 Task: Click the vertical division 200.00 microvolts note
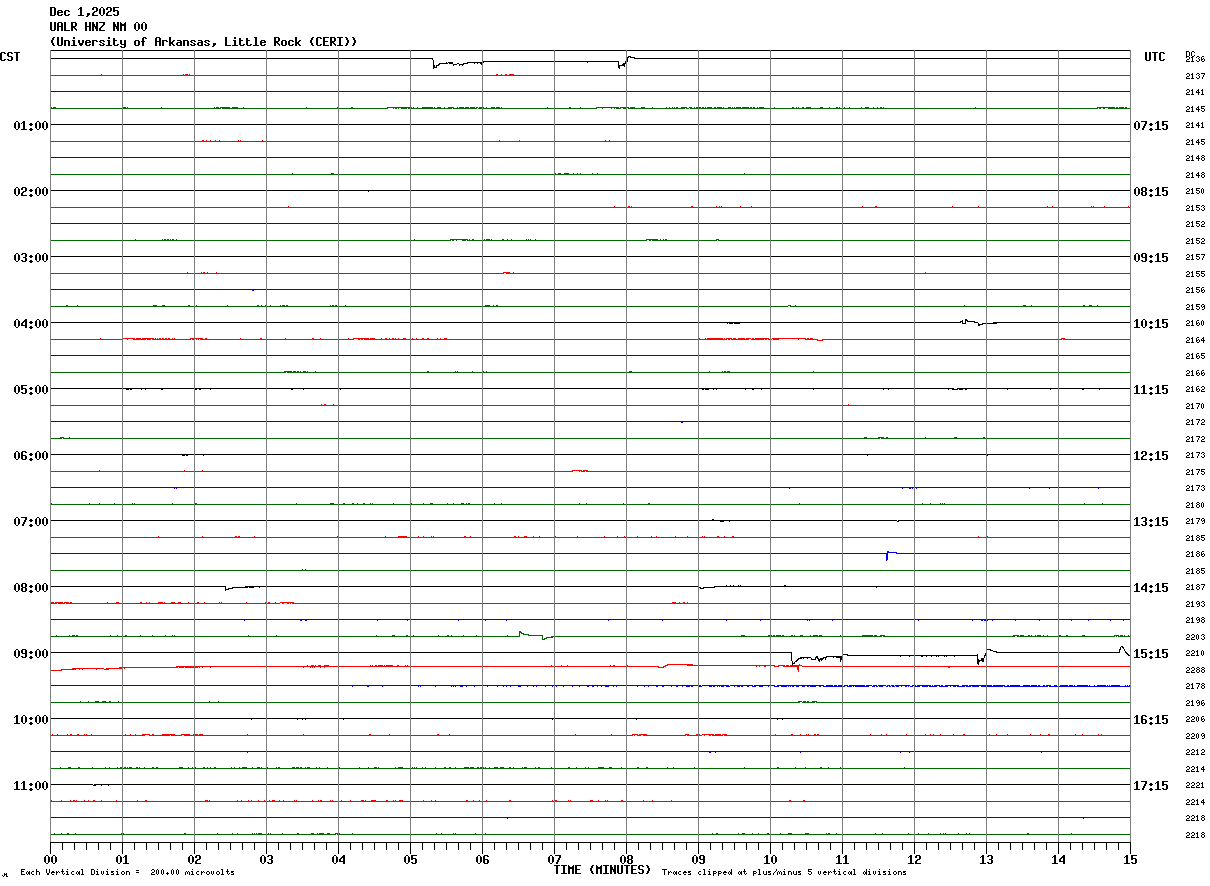[128, 873]
